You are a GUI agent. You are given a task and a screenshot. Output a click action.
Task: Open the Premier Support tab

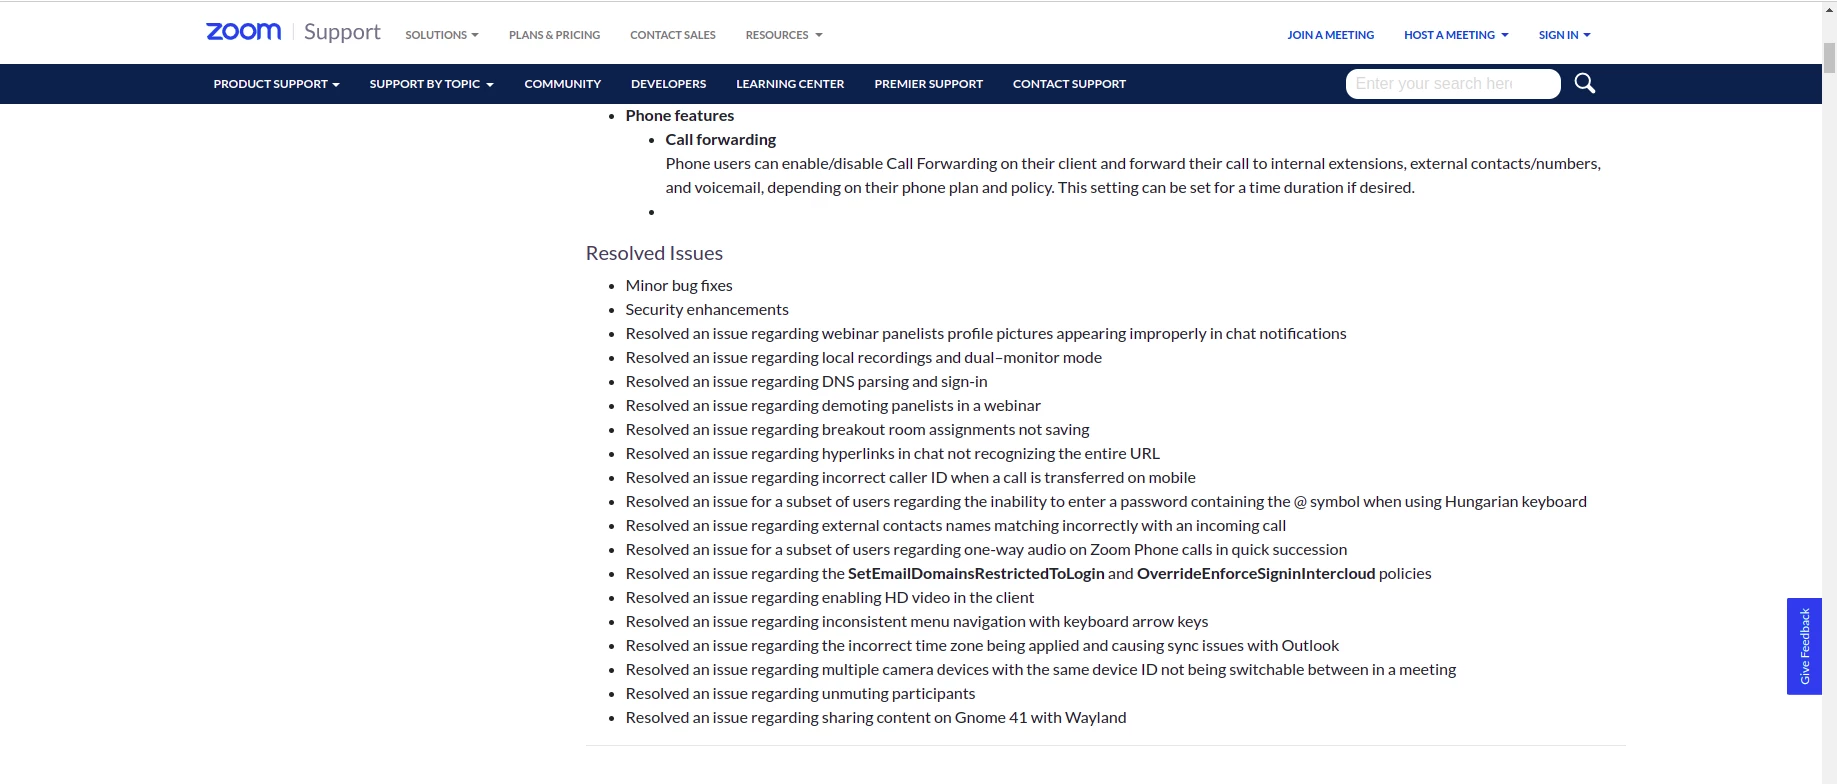[x=929, y=84]
